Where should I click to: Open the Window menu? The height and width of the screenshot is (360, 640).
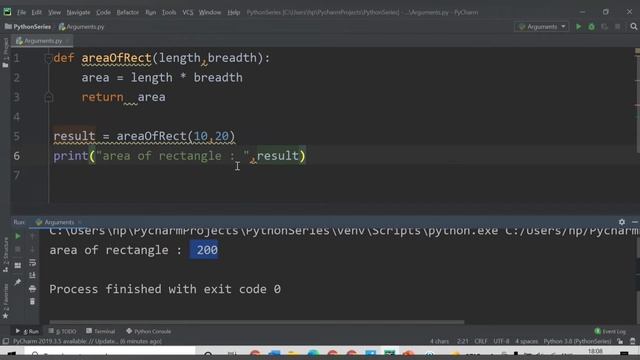coord(210,12)
